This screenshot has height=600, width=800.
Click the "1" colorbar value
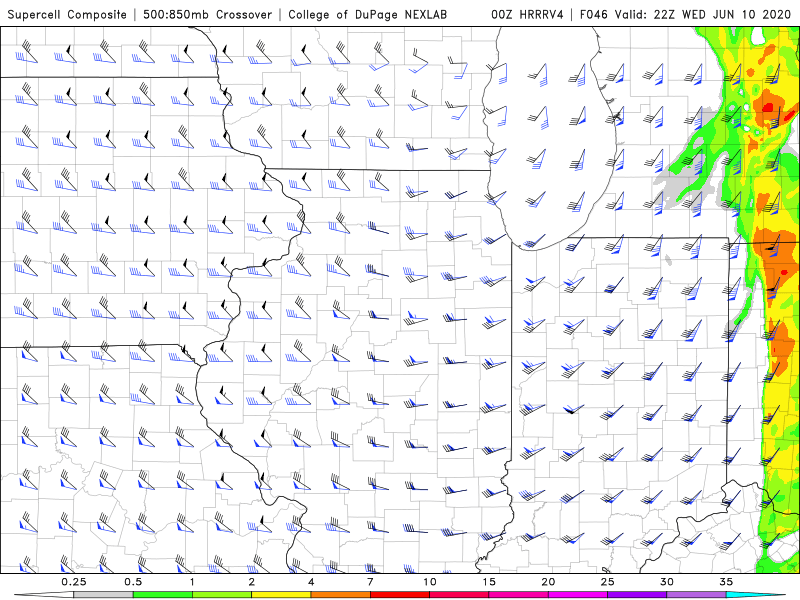coord(192,582)
